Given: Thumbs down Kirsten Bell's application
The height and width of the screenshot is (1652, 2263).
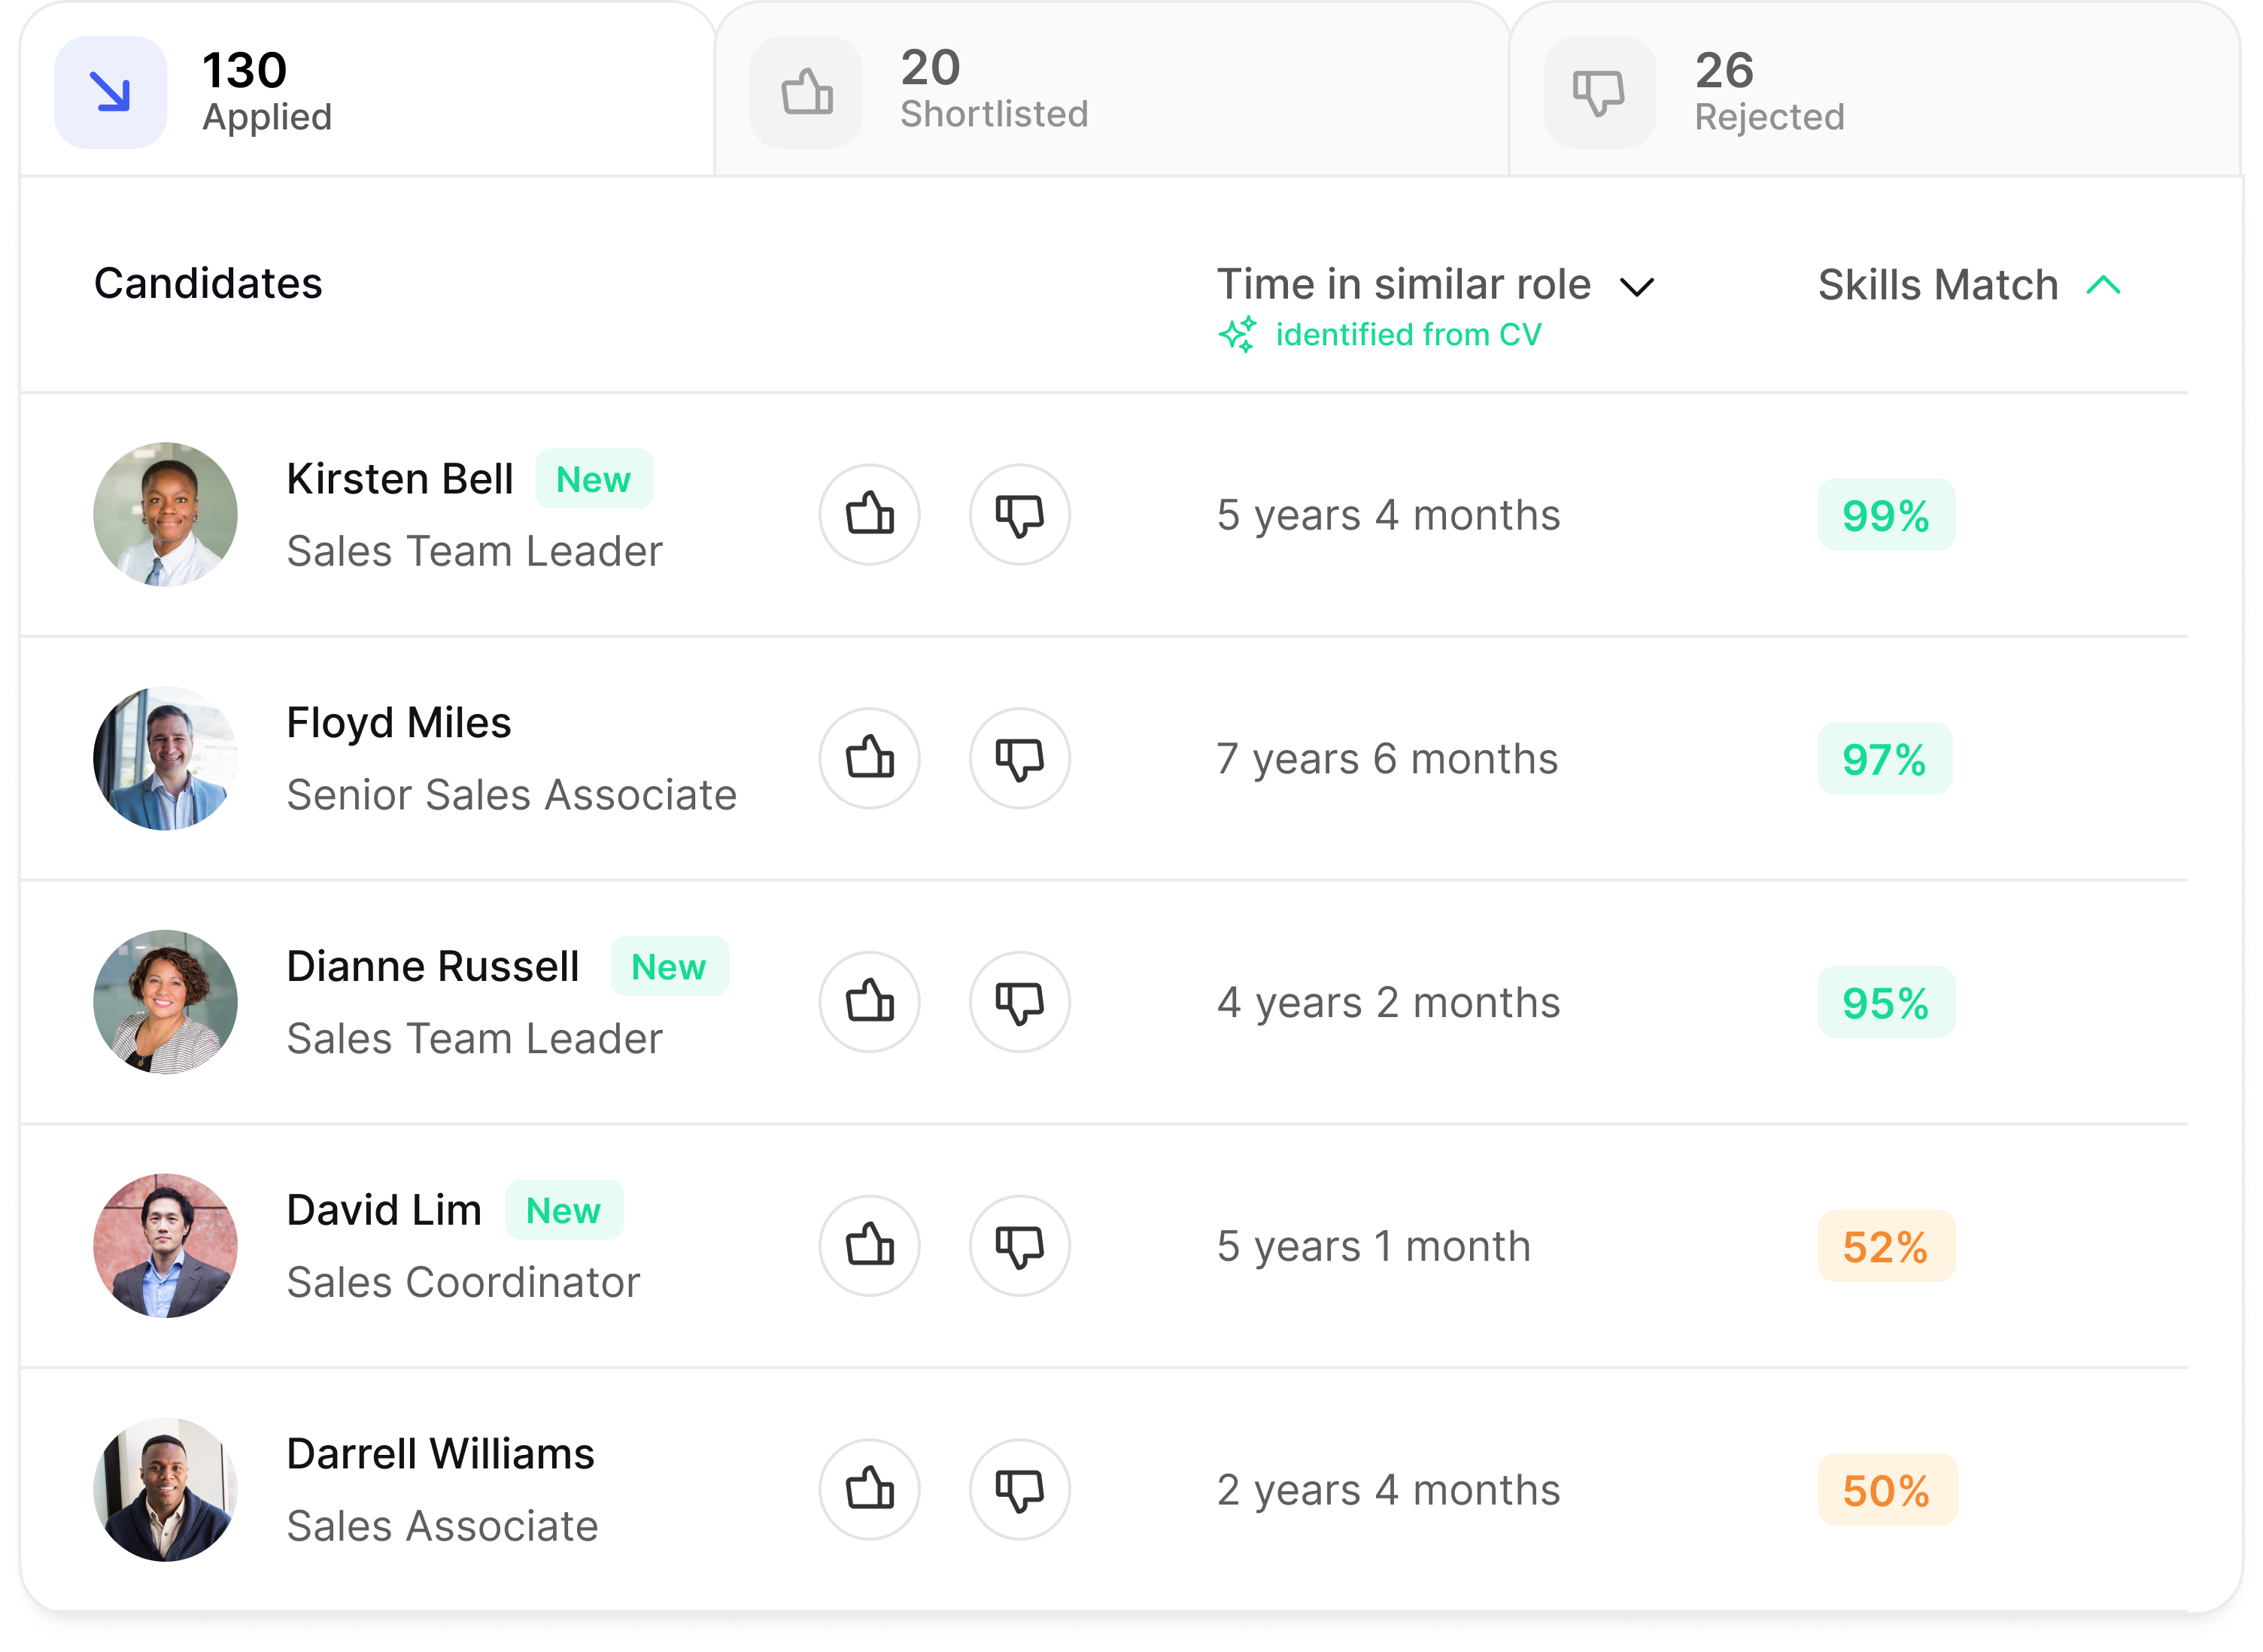Looking at the screenshot, I should (x=1019, y=515).
